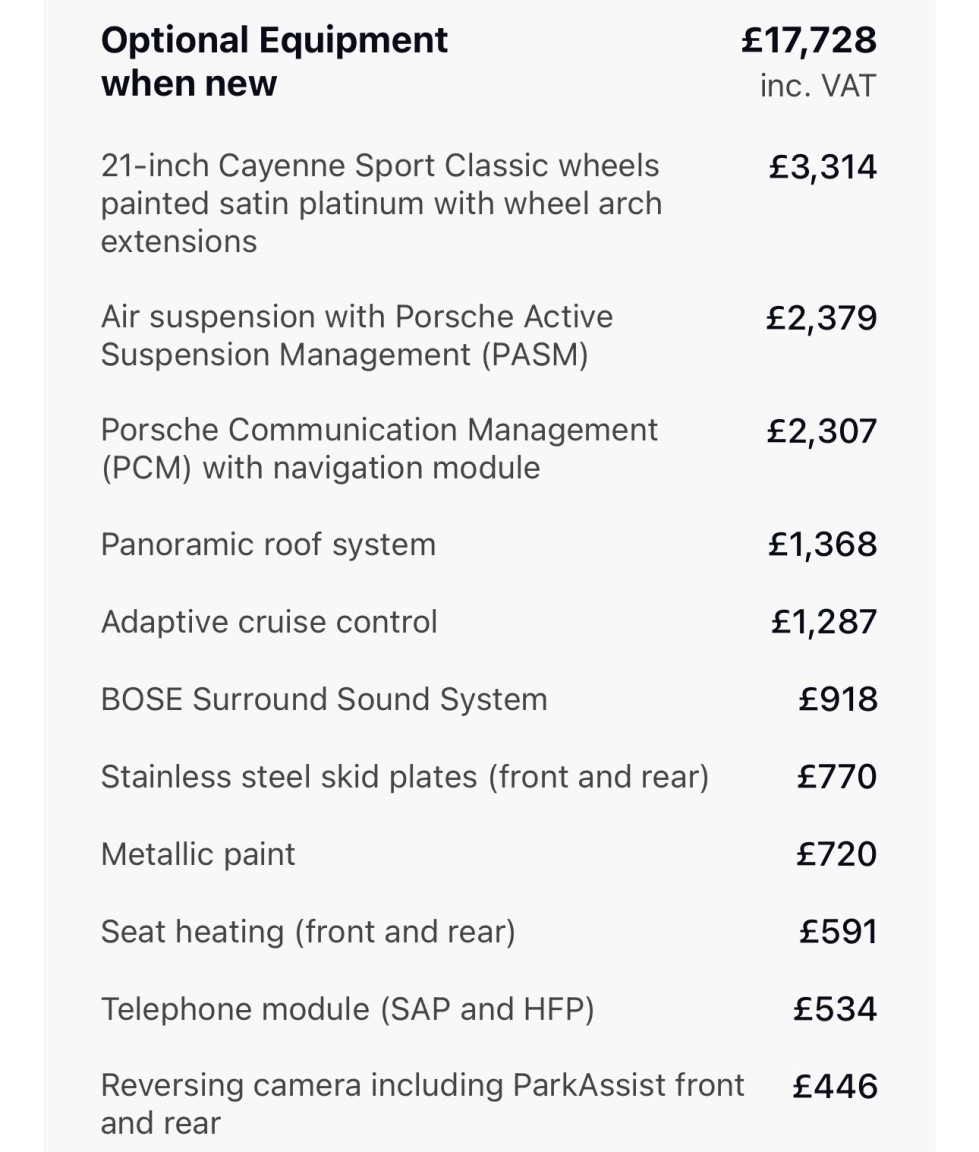The width and height of the screenshot is (979, 1152).
Task: Select the 21-inch Cayenne Sport Classic wheels item
Action: [381, 203]
